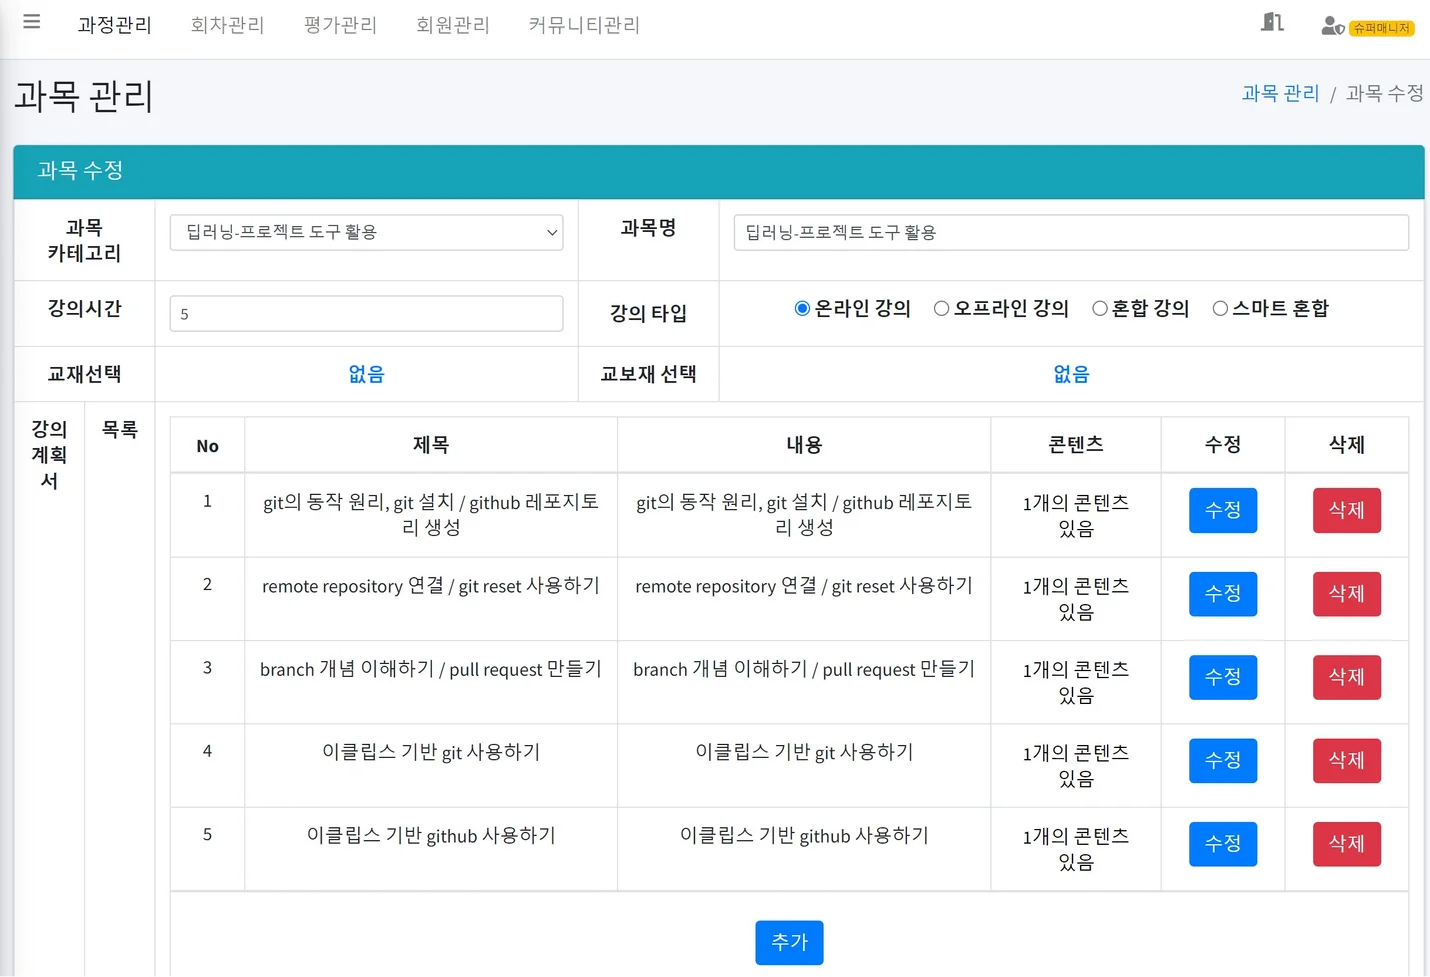Delete row 4 이클립스 기반 git lesson
The height and width of the screenshot is (977, 1430).
click(1347, 760)
